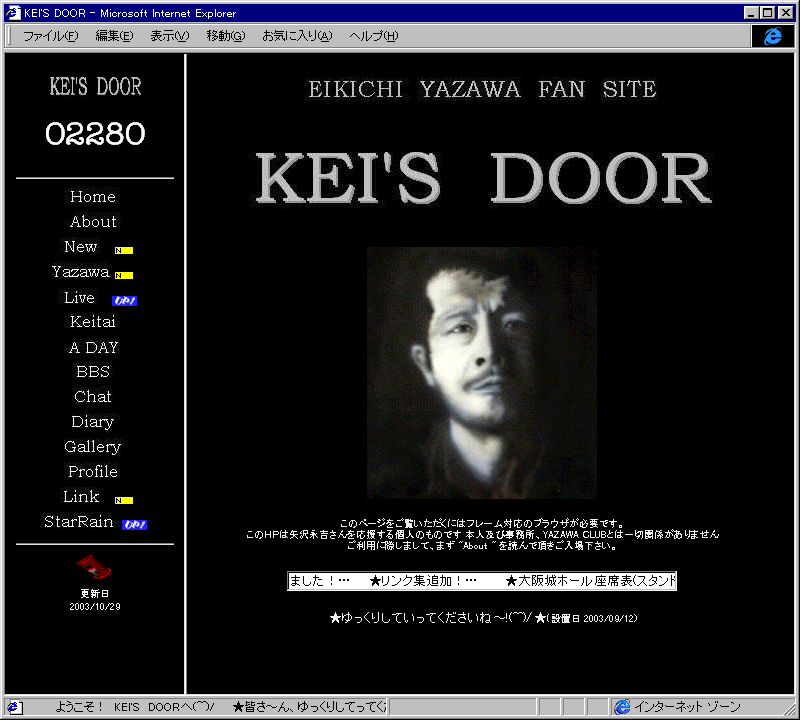
Task: Minimize the Internet Explorer window
Action: (x=751, y=13)
